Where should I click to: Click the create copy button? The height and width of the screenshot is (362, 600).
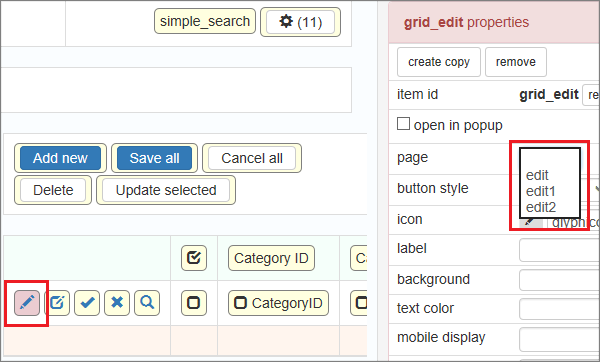(439, 62)
